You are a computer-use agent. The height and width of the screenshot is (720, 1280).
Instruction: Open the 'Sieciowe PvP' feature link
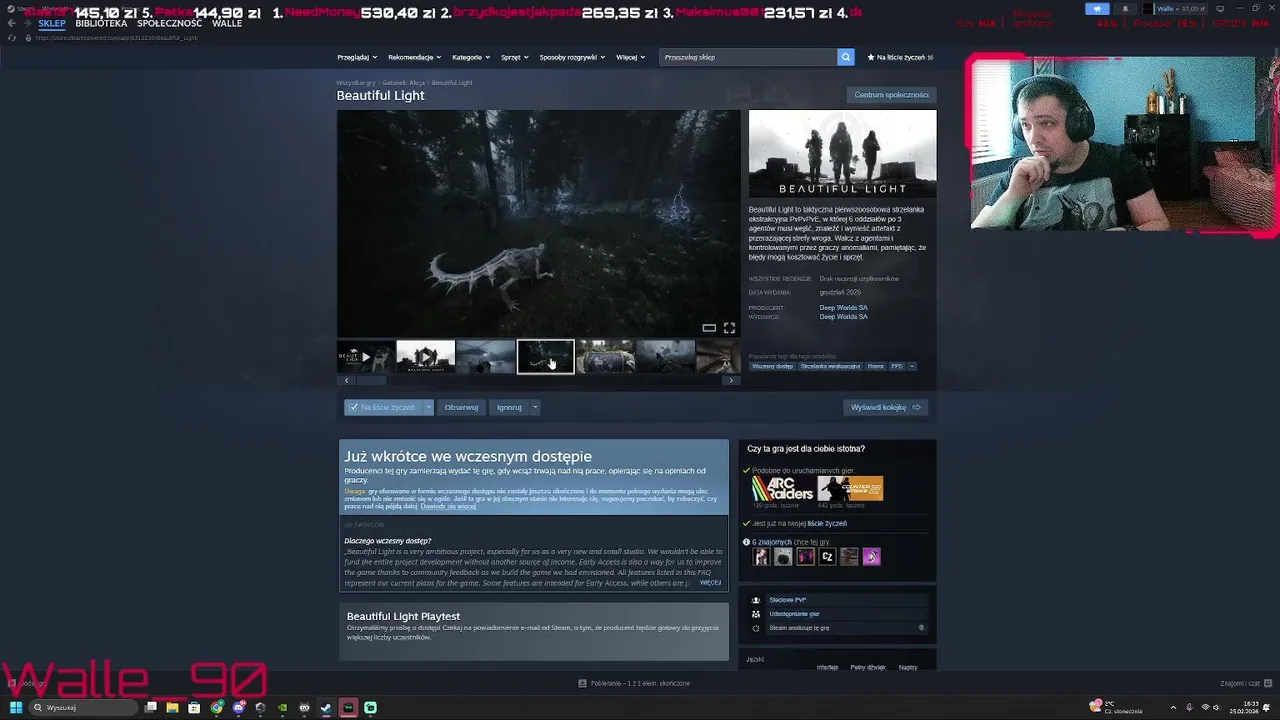coord(787,600)
